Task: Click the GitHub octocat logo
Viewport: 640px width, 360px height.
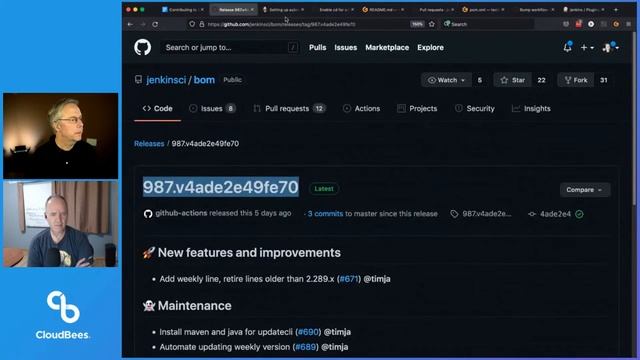Action: 142,47
